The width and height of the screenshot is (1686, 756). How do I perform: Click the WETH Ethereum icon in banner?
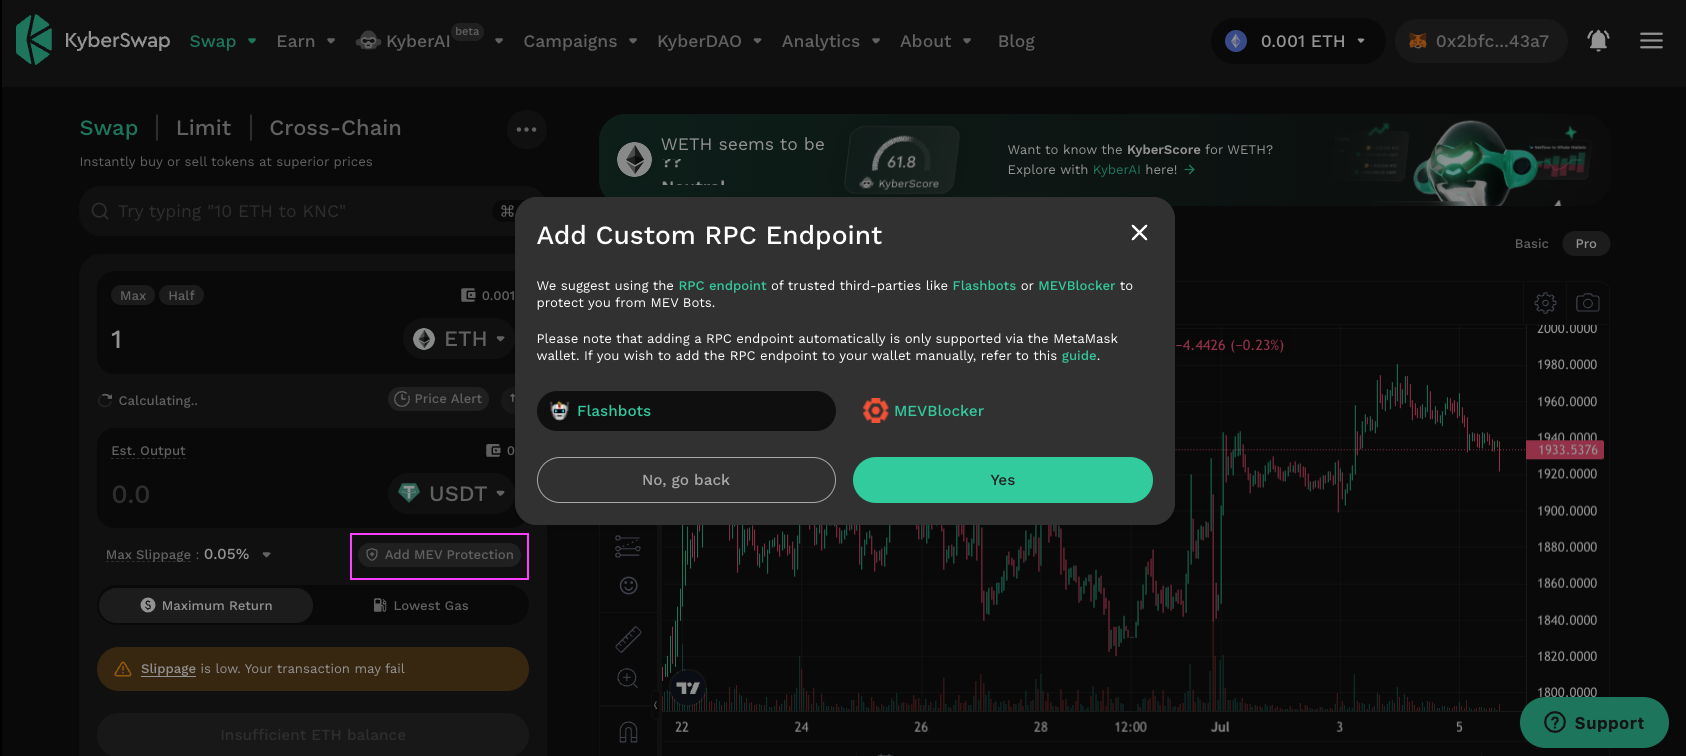pyautogui.click(x=634, y=159)
